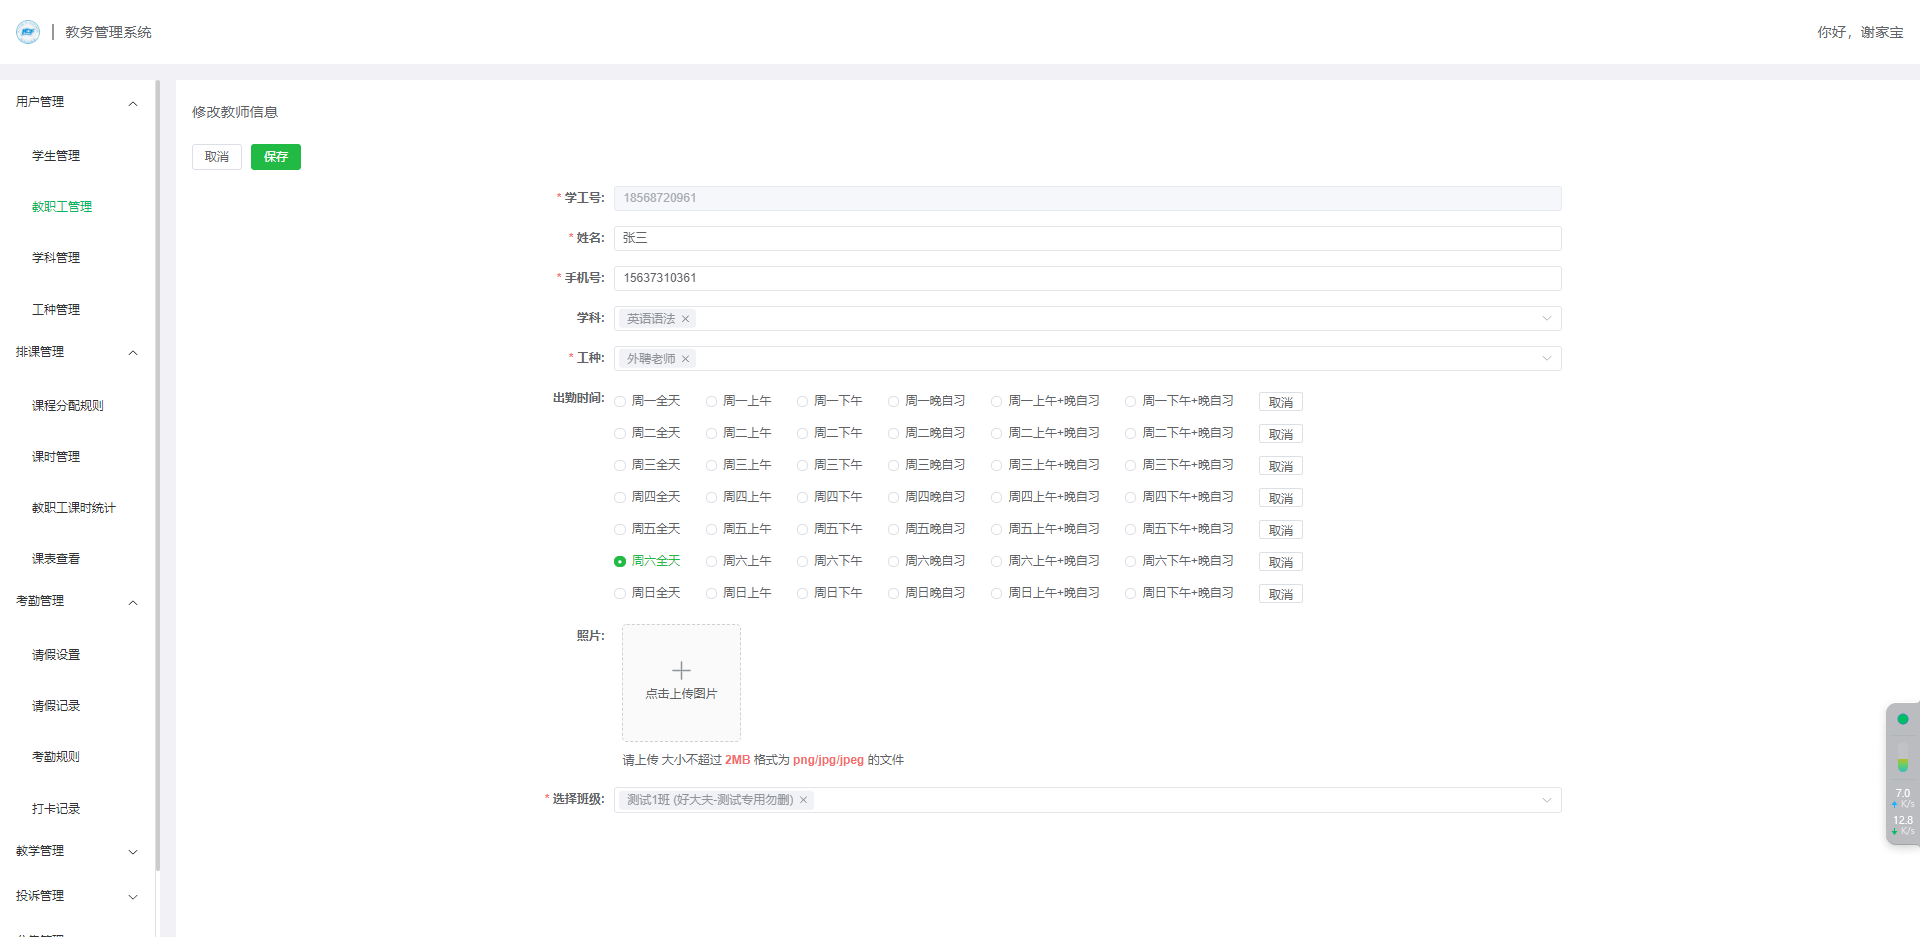Open 课程分配规则 menu item
The height and width of the screenshot is (937, 1920).
pos(68,406)
